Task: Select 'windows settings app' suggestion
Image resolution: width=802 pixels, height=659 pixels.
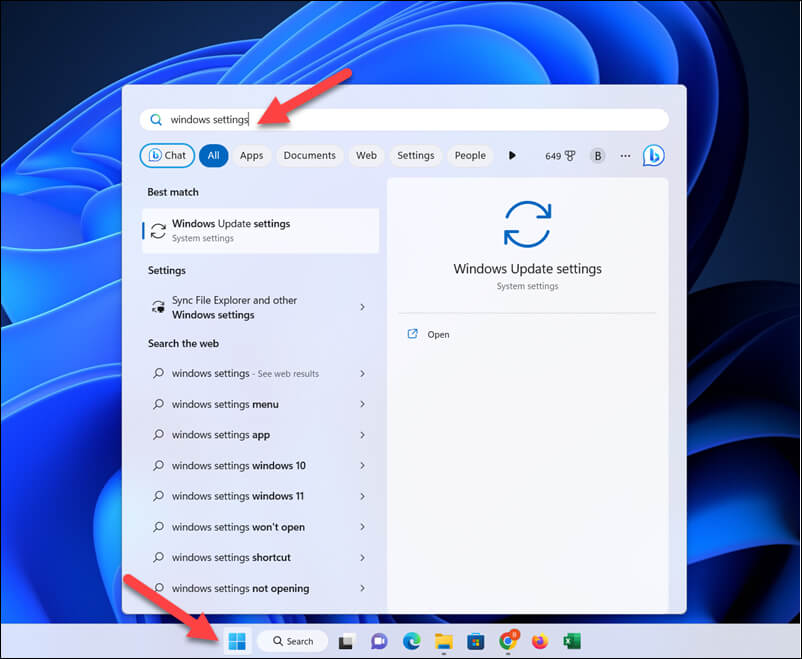Action: pyautogui.click(x=260, y=435)
